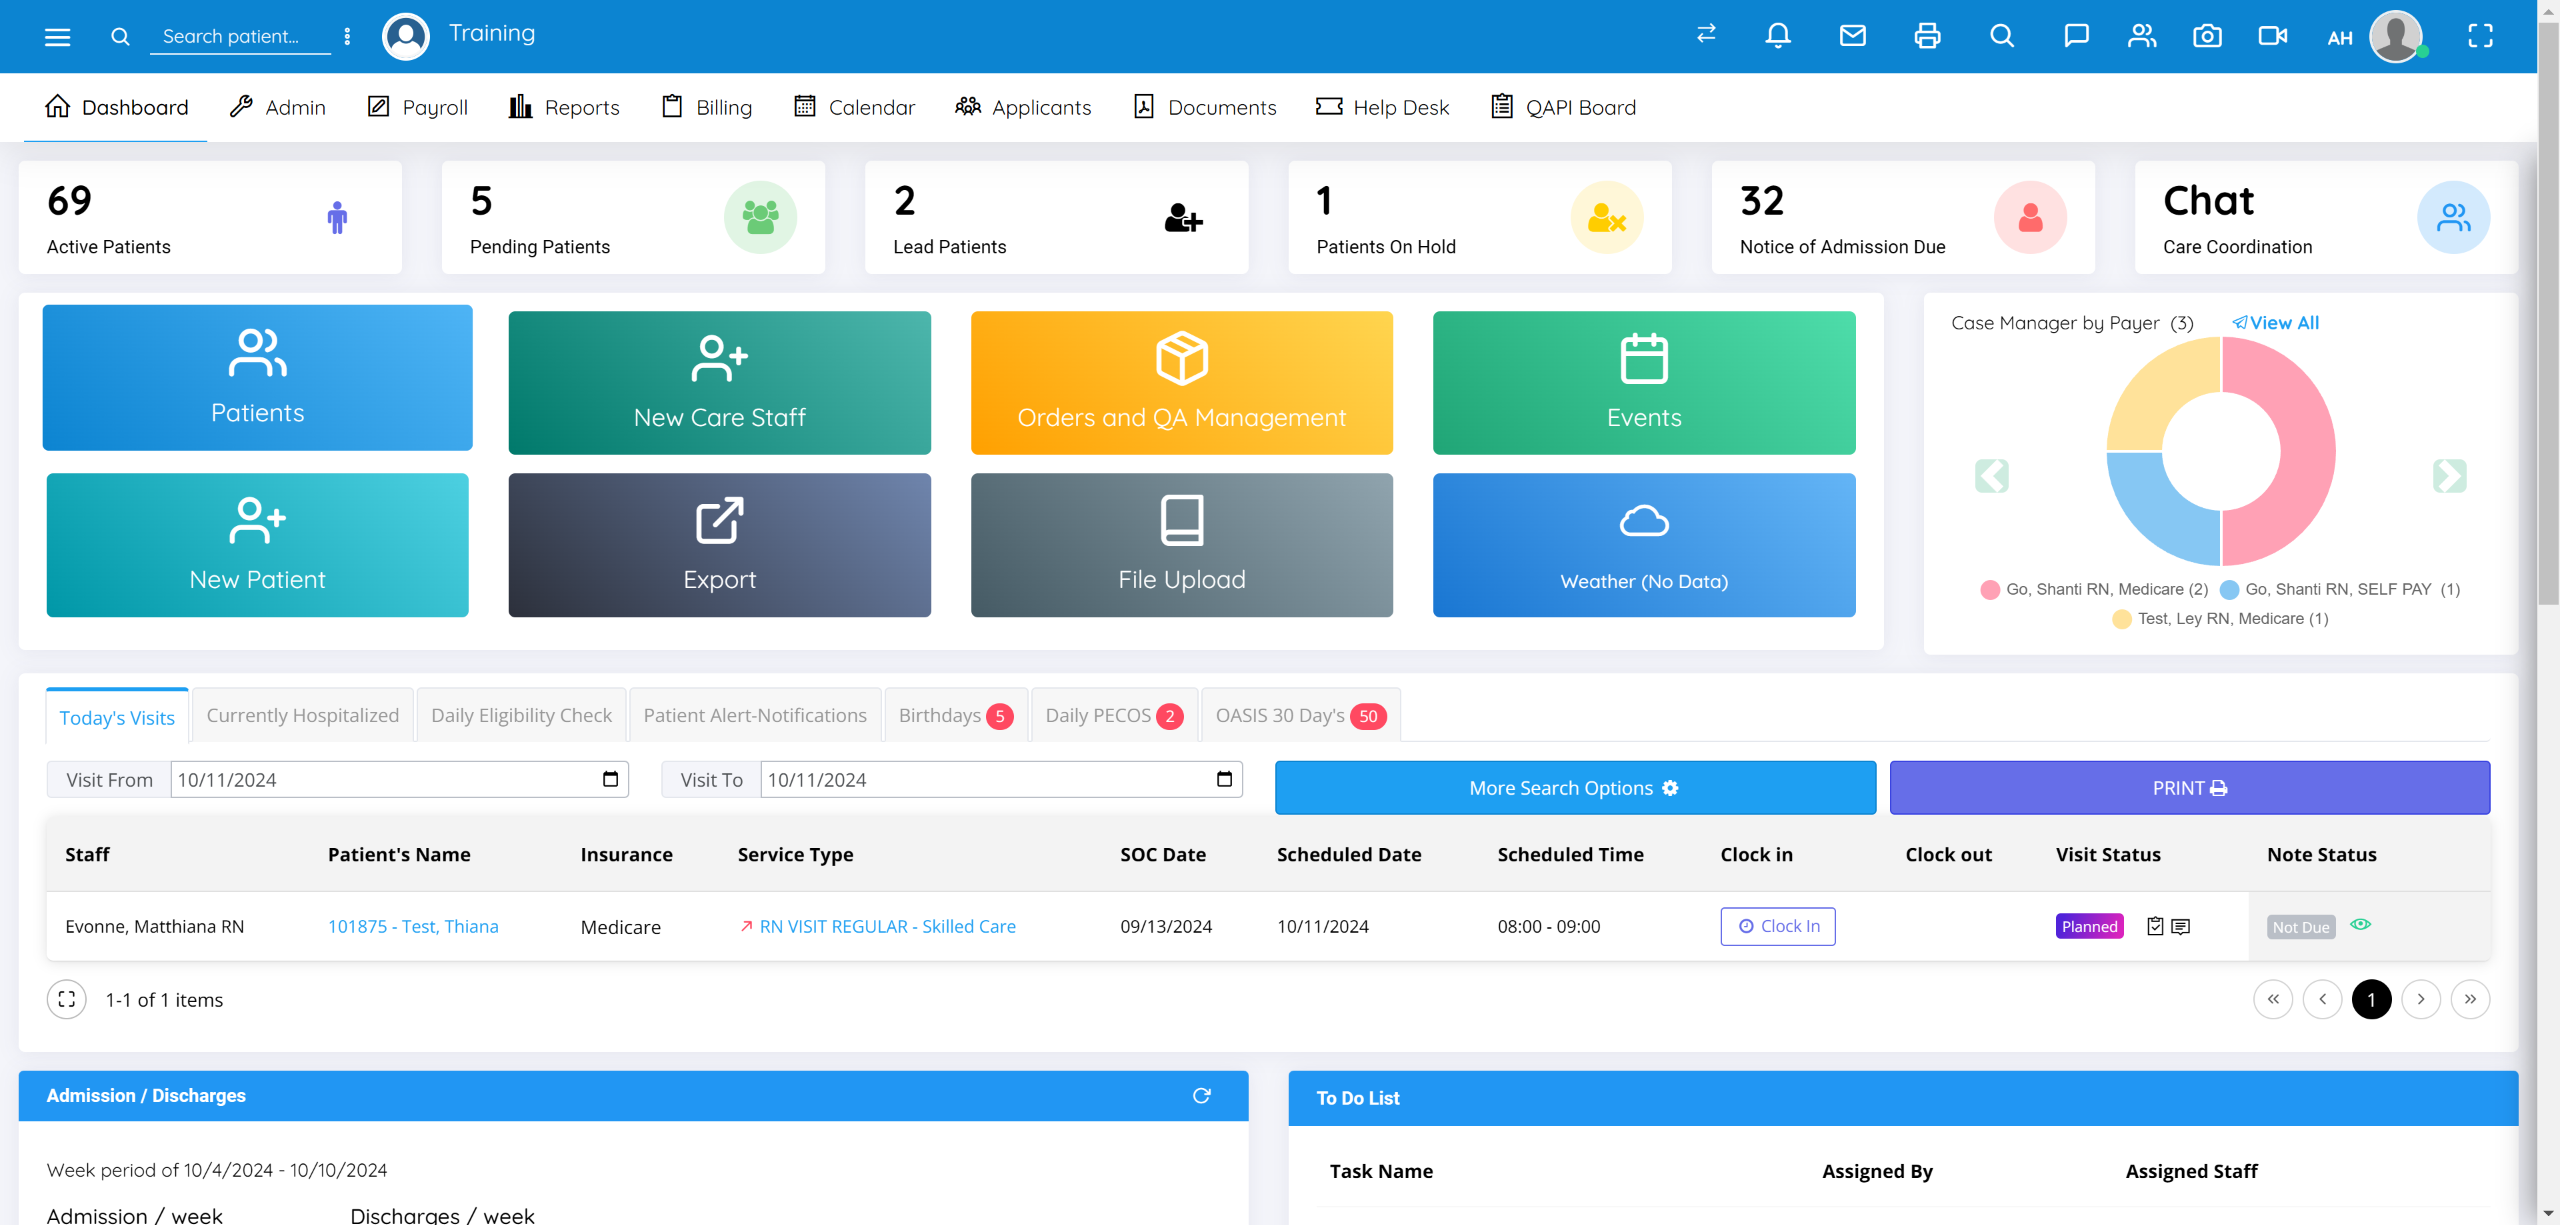Click pink Medicare legend swatch for Shanti
Viewport: 2560px width, 1225px height.
point(1990,590)
